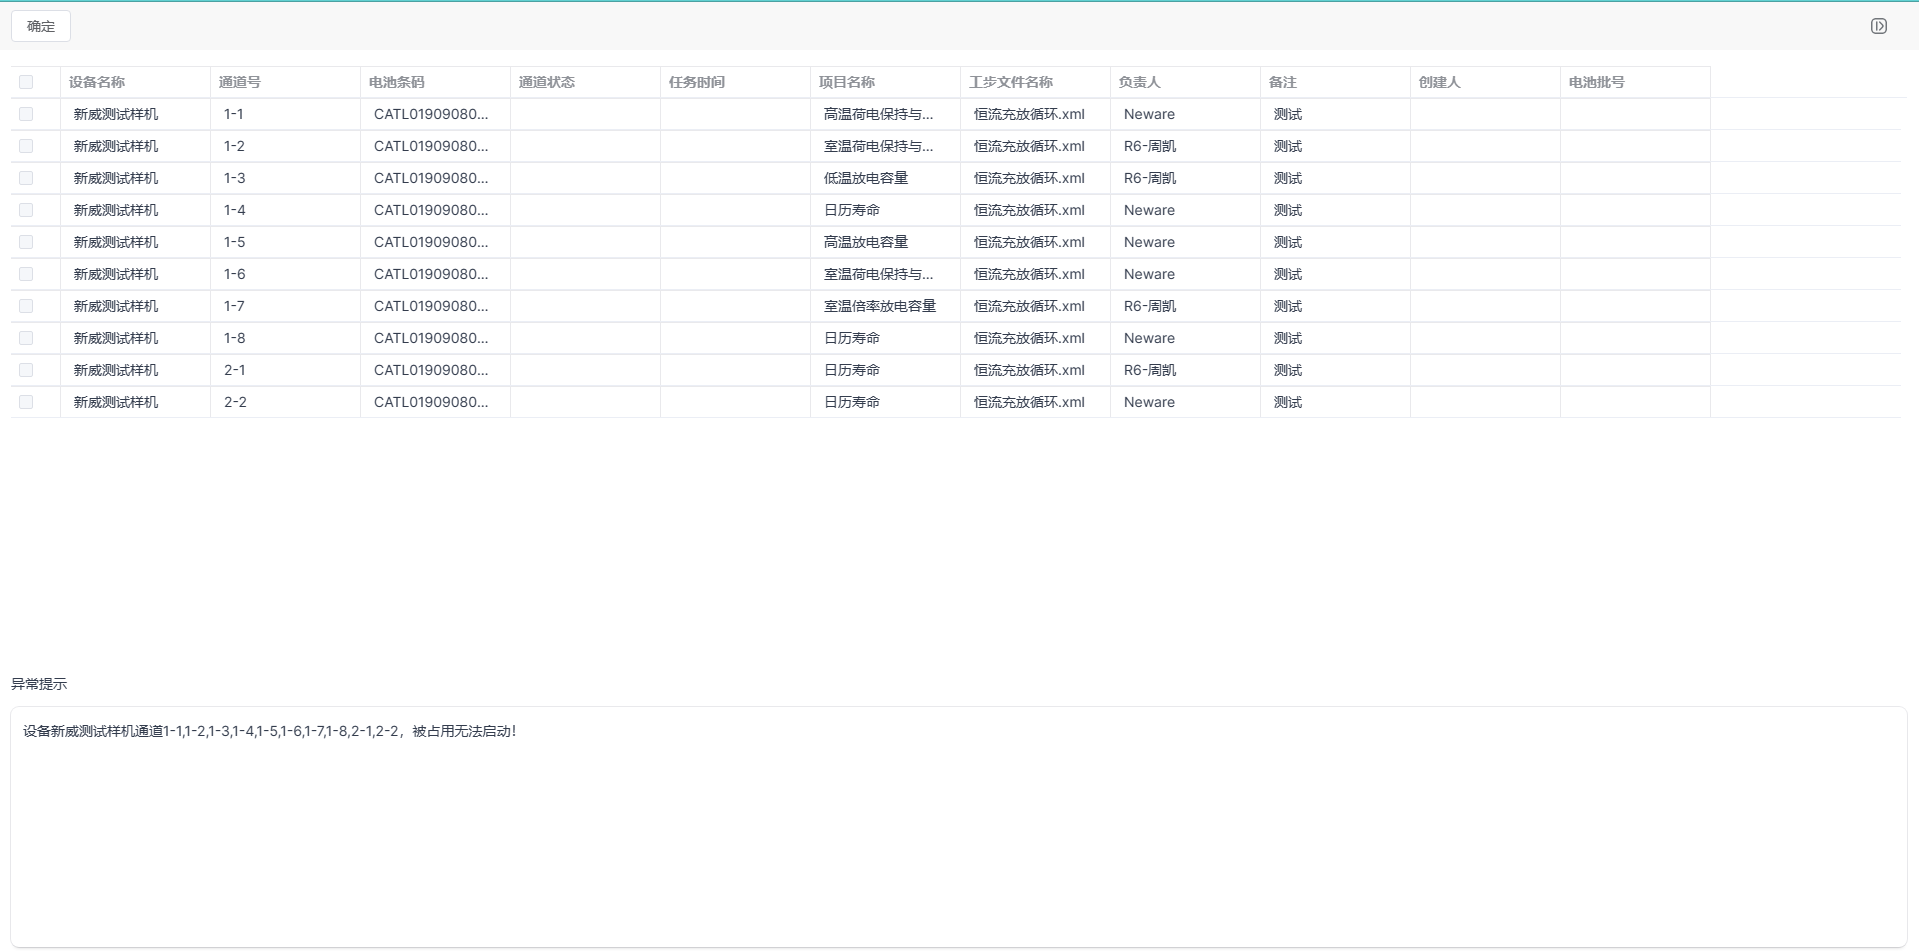Select channel number cell 1-7
The height and width of the screenshot is (951, 1919).
click(x=286, y=306)
